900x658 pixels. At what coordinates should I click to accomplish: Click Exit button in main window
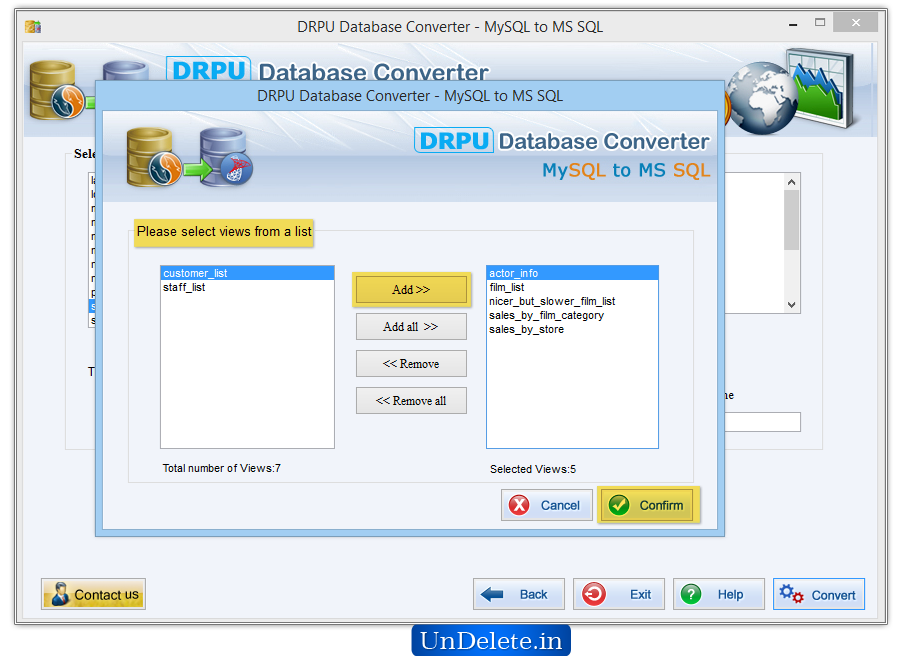[x=619, y=594]
